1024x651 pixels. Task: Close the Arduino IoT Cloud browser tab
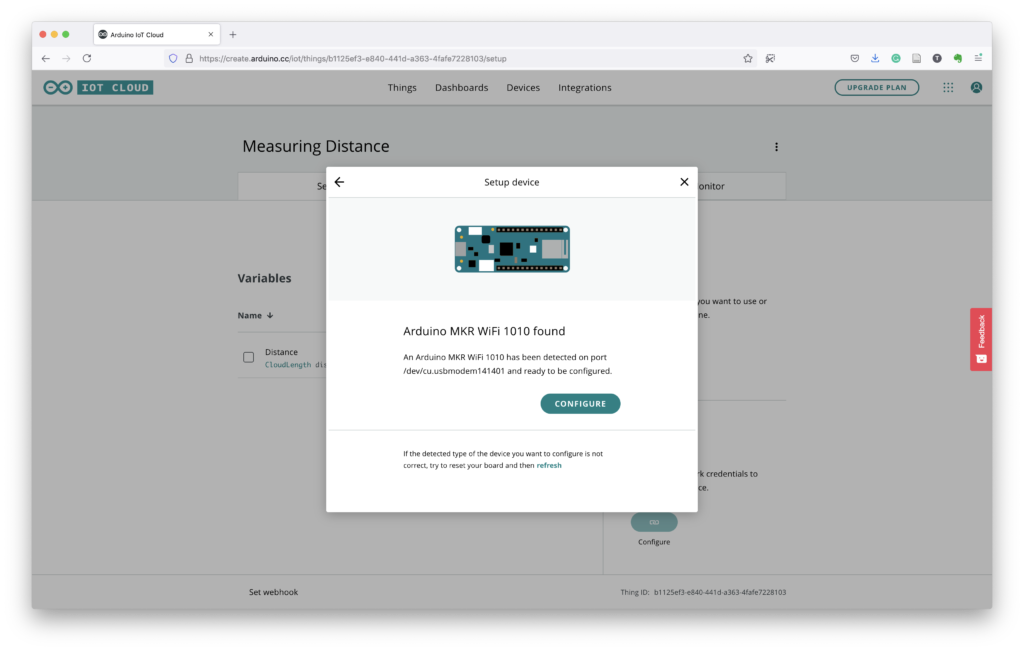[211, 35]
